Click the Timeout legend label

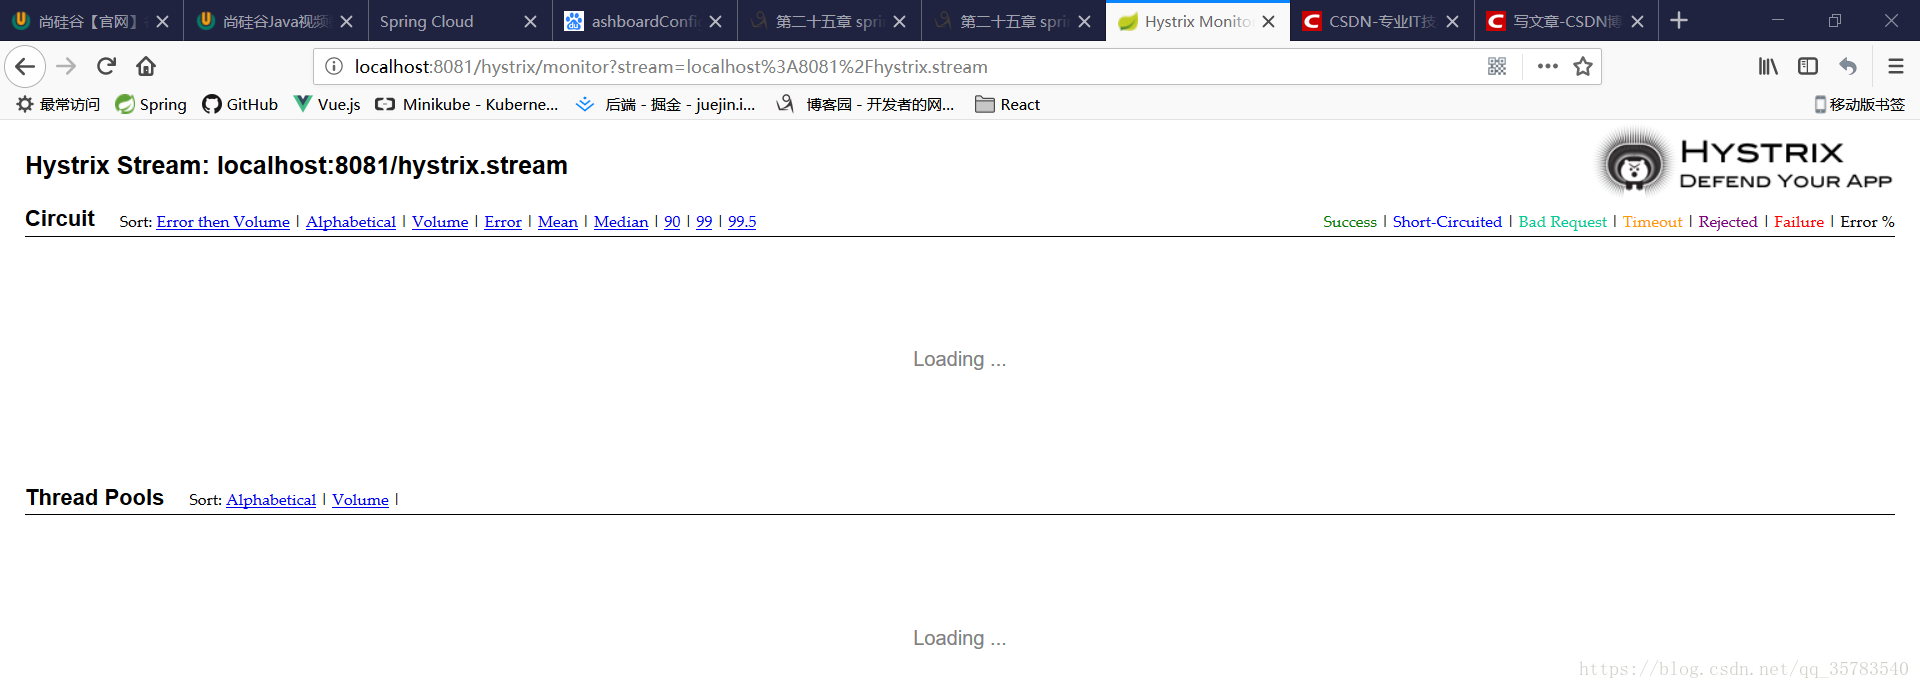[1652, 222]
